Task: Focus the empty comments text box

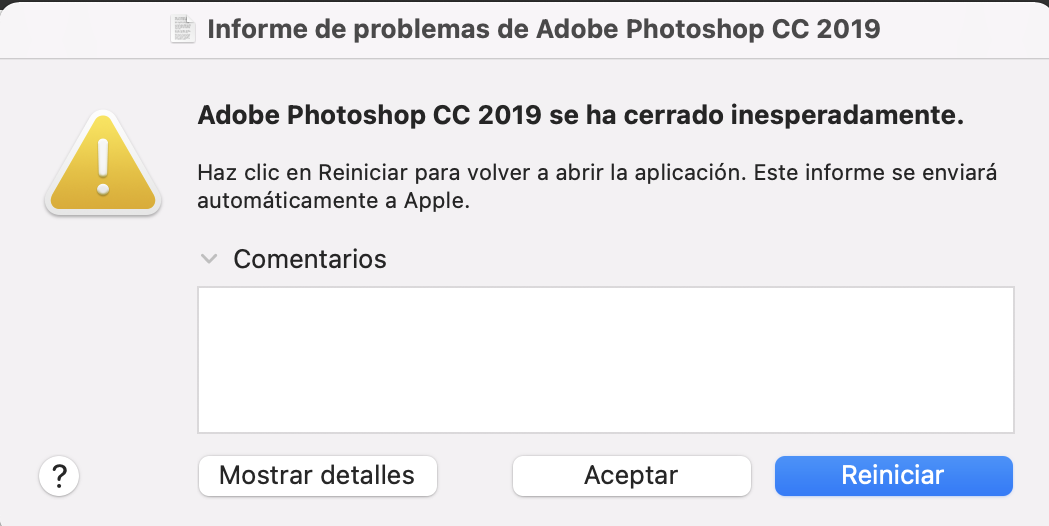Action: click(606, 361)
